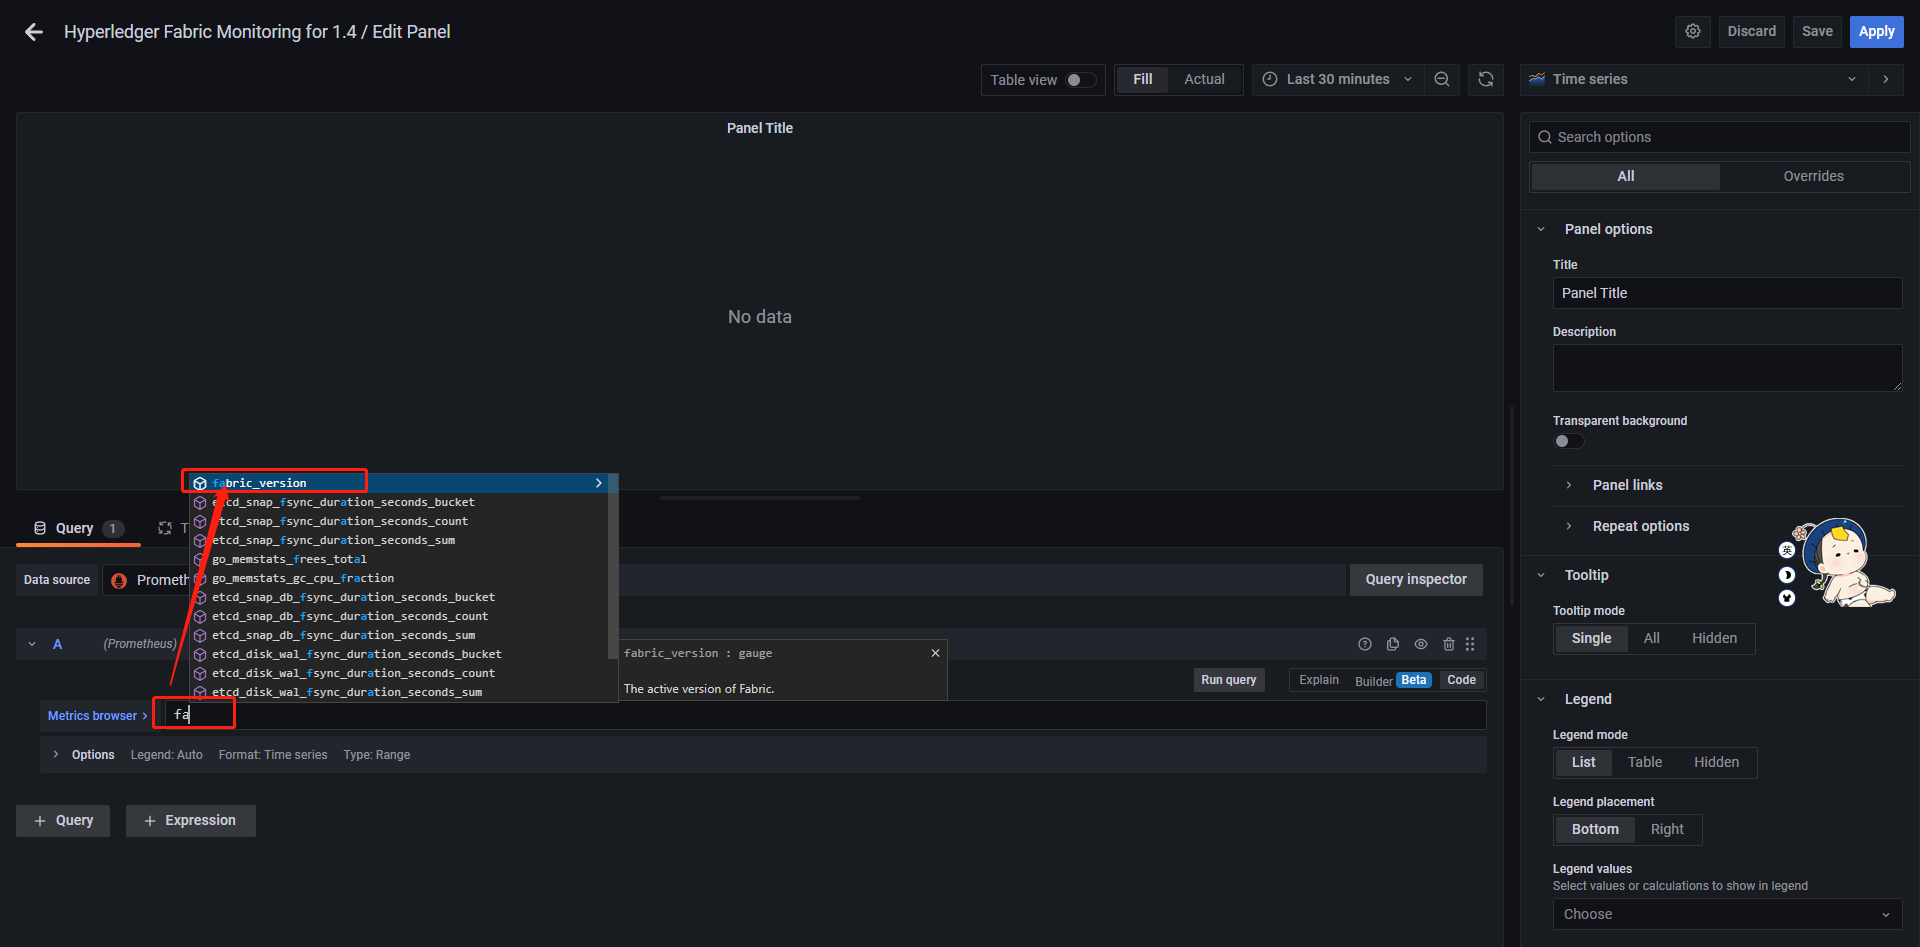The height and width of the screenshot is (947, 1920).
Task: Collapse Panel options section
Action: [x=1541, y=229]
